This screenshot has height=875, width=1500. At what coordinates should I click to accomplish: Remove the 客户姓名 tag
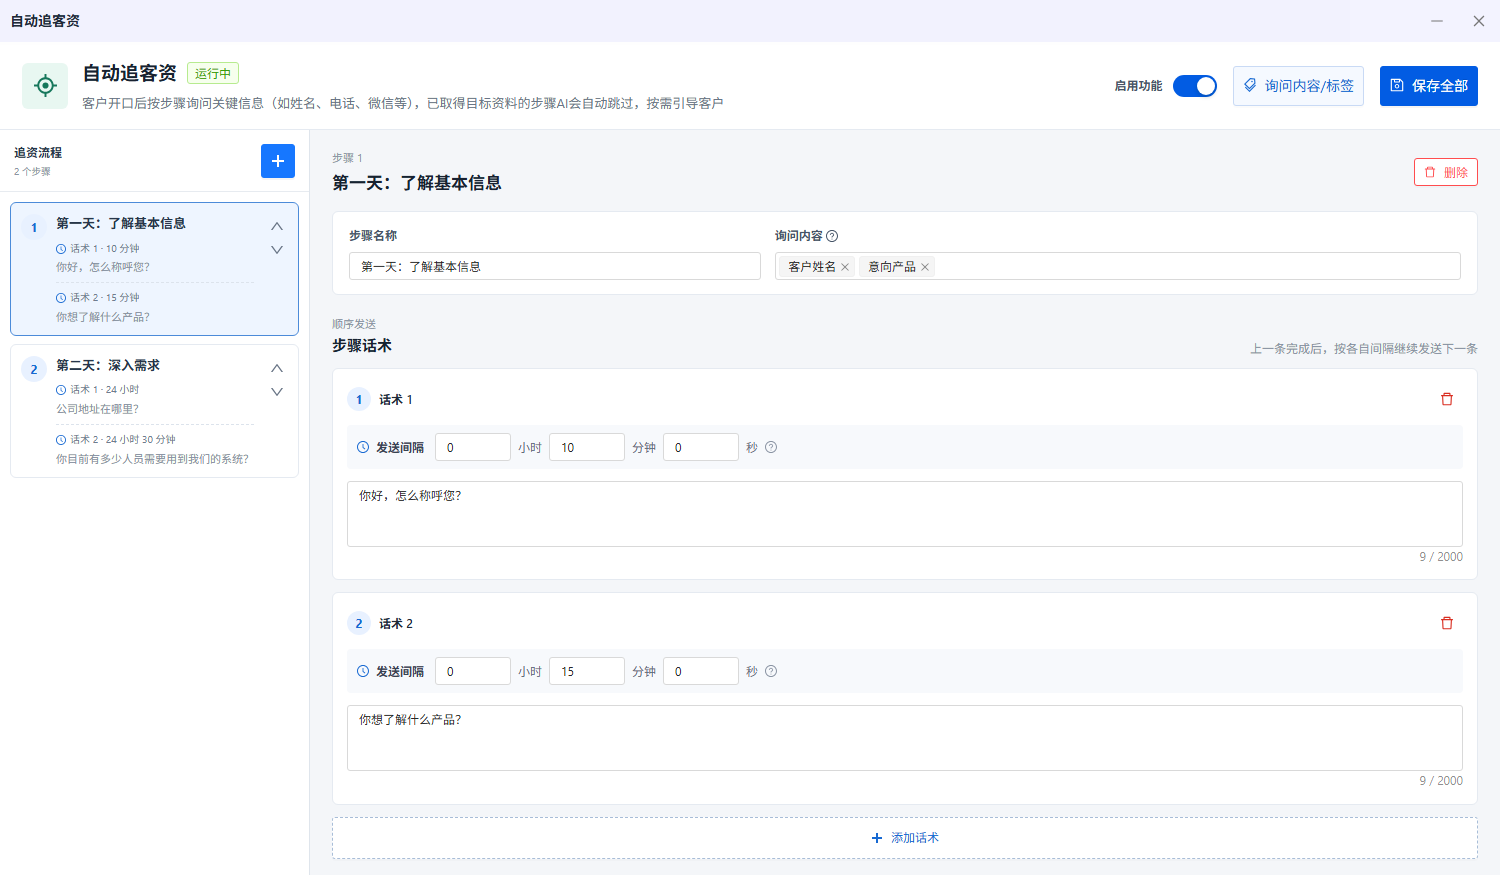845,267
